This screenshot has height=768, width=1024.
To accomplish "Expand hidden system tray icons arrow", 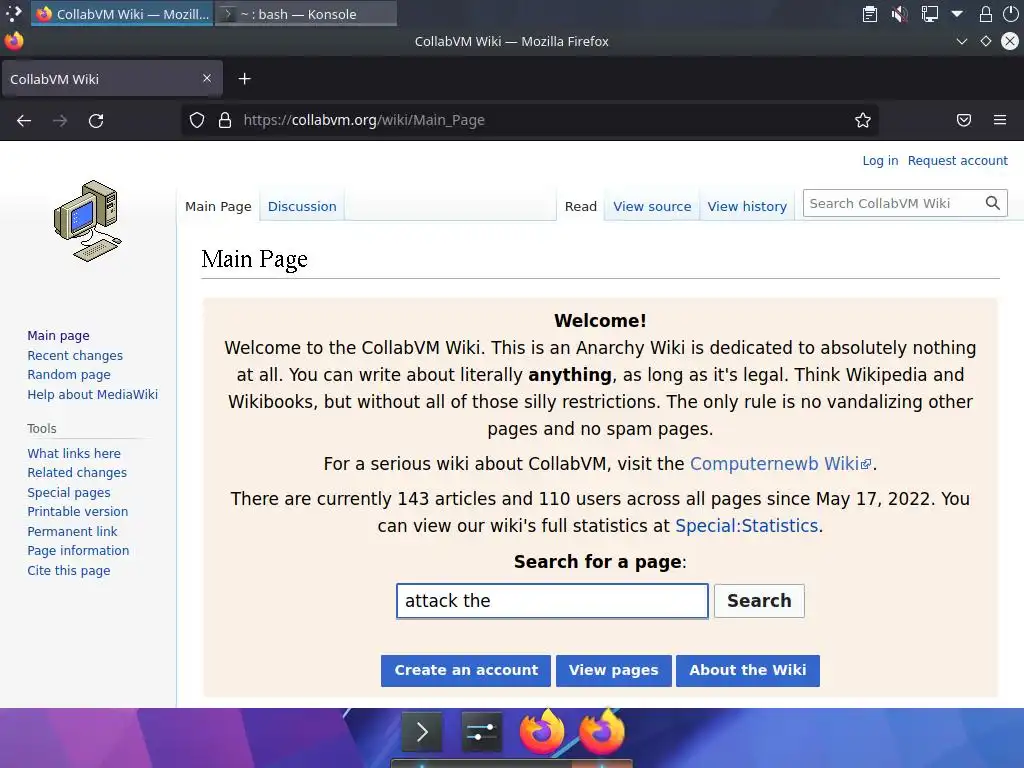I will [x=957, y=14].
